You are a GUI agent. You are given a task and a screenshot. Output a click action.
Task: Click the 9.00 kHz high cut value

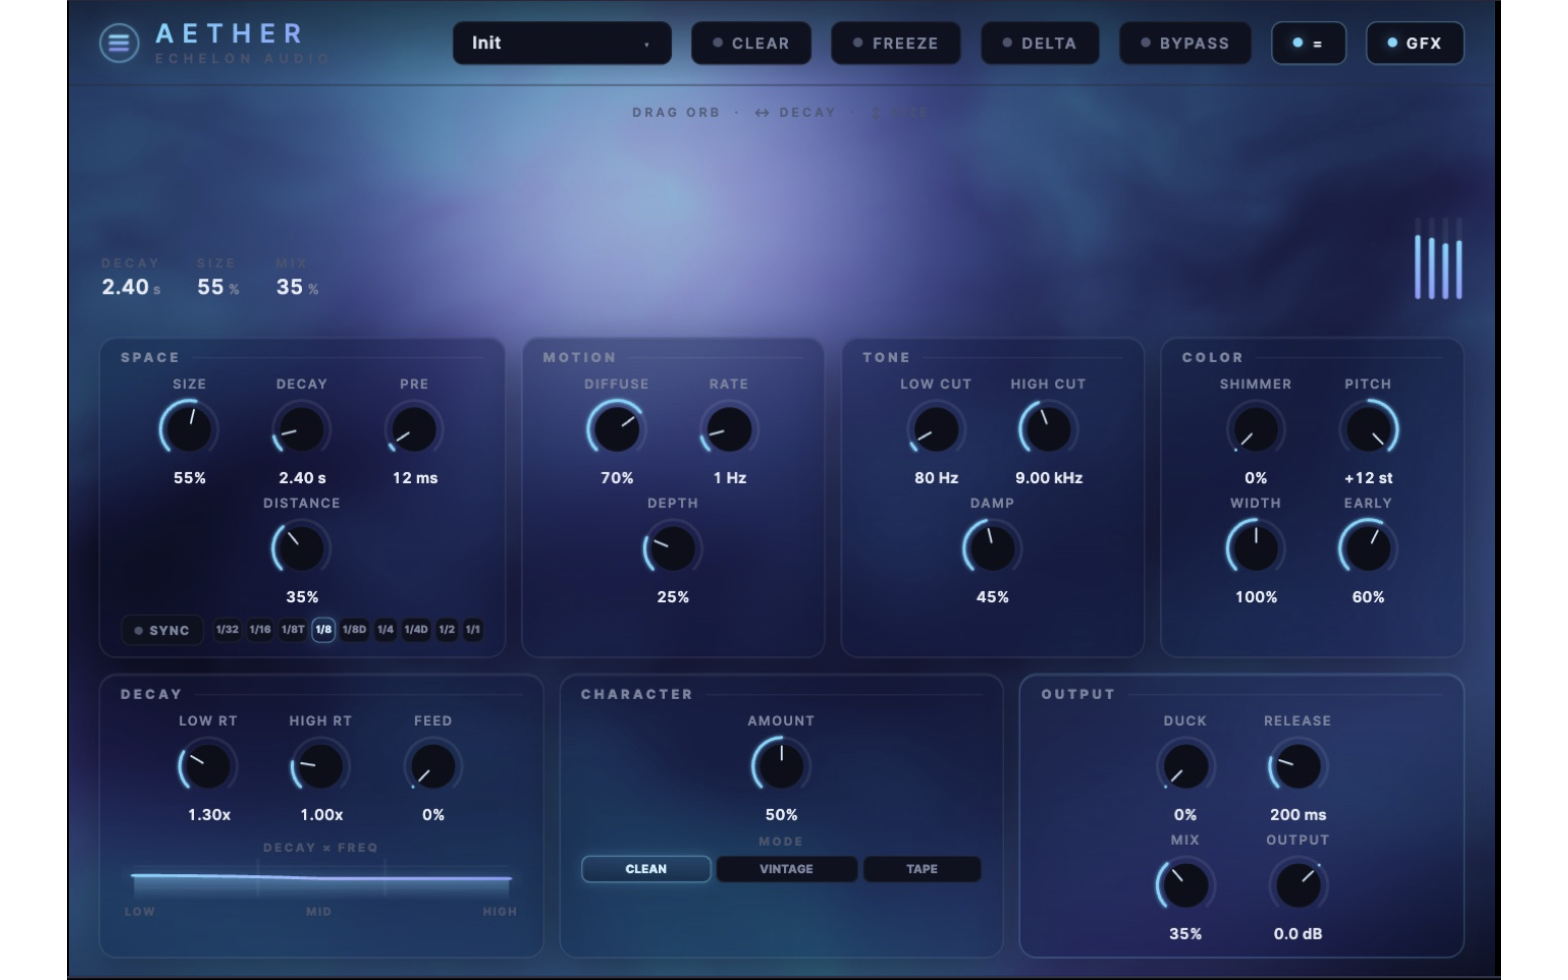pos(1049,478)
